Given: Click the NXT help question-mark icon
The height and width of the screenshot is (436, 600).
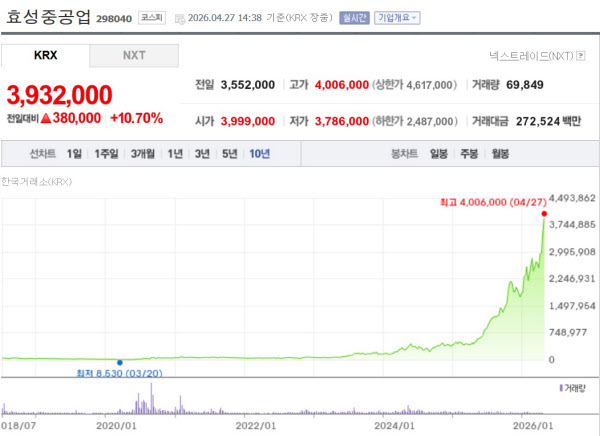Looking at the screenshot, I should point(583,56).
